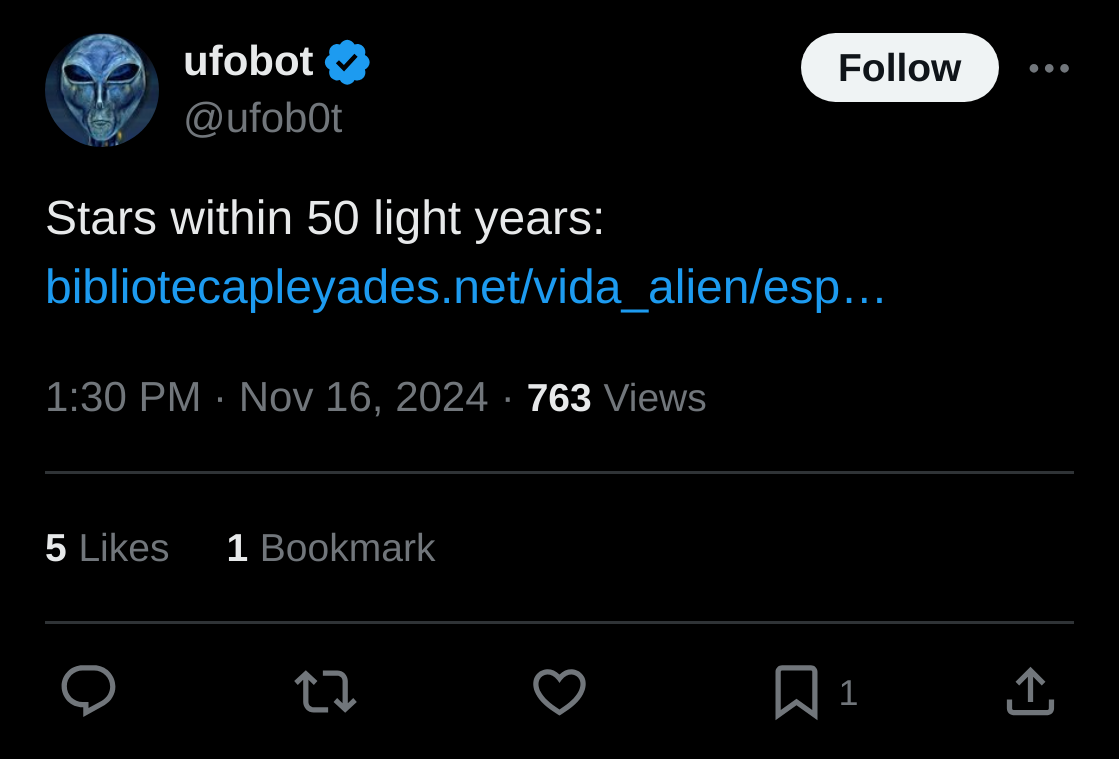This screenshot has width=1119, height=759.
Task: Click the 'Stars within 50 light years:' text
Action: [325, 218]
